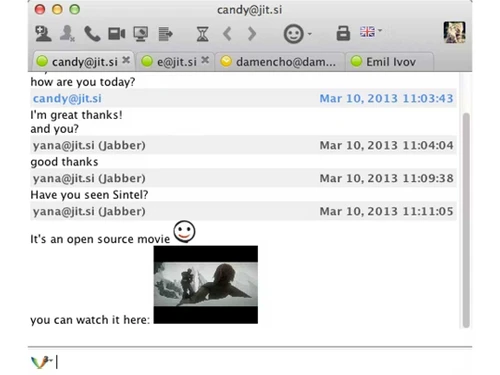
Task: Click the blue candy@jit.si sender name
Action: [x=67, y=99]
